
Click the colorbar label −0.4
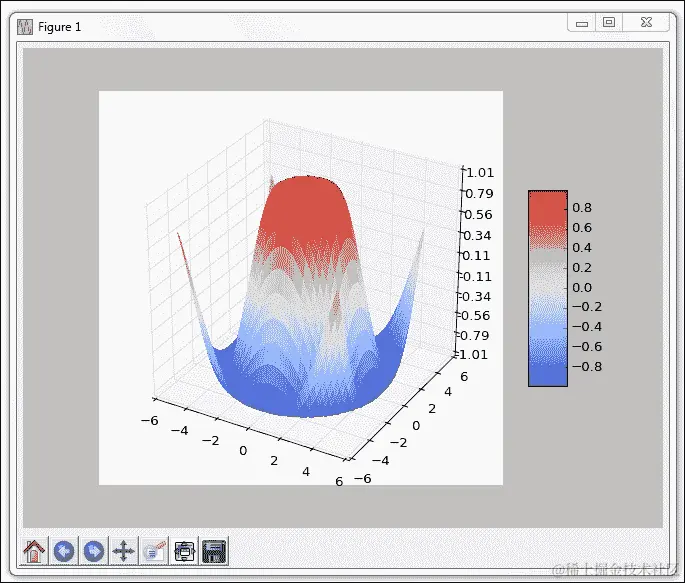tap(587, 326)
